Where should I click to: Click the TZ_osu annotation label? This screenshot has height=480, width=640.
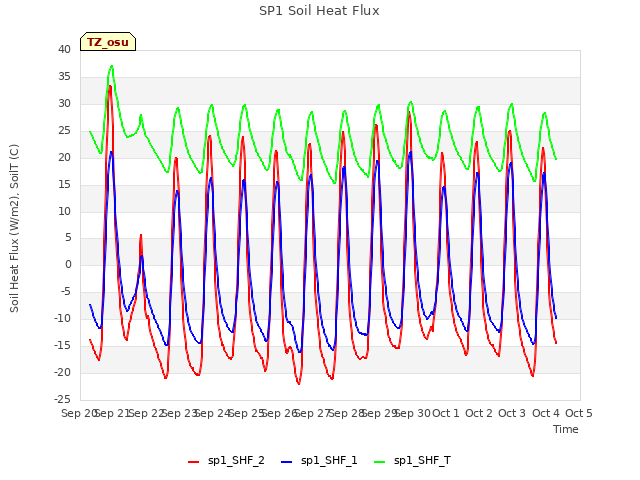click(x=108, y=42)
